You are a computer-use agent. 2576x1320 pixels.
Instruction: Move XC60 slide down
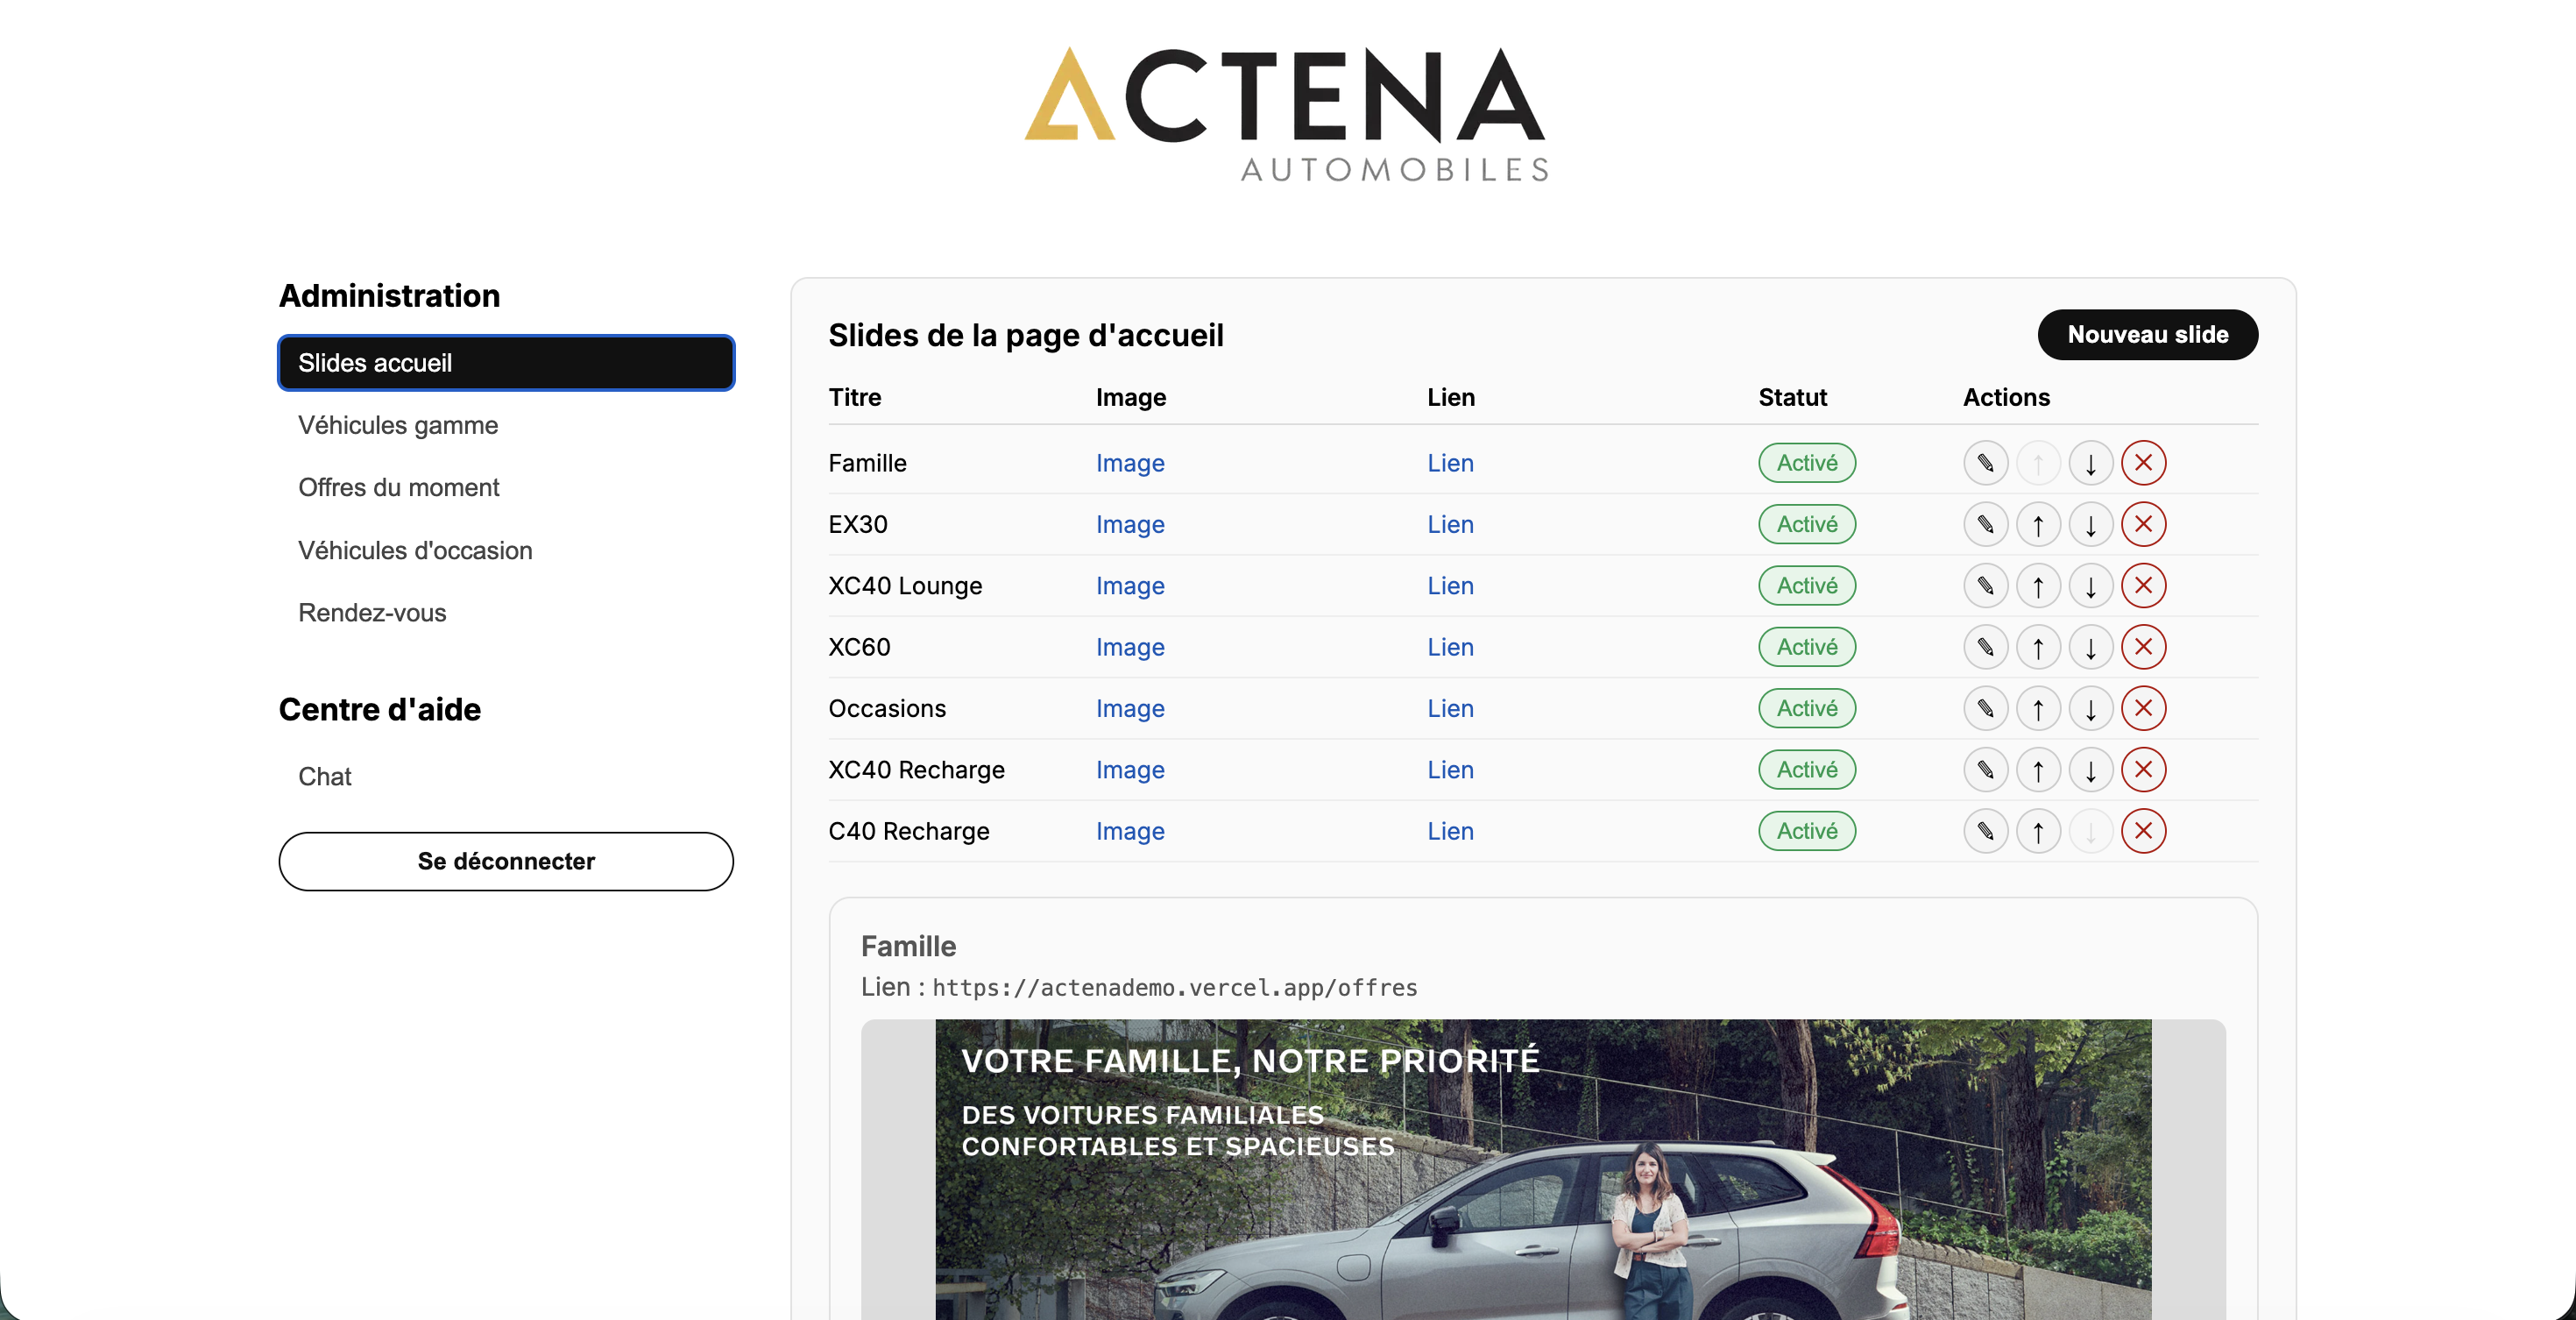[2090, 647]
